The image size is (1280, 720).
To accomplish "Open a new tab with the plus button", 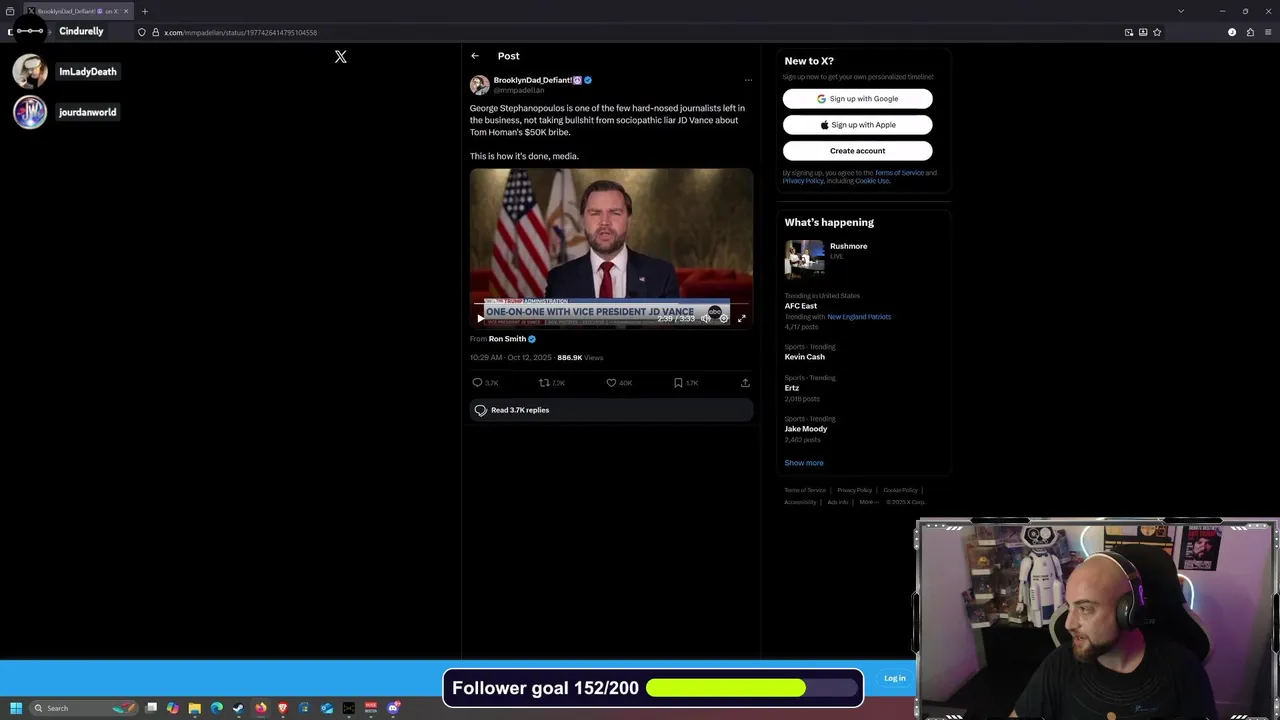I will pyautogui.click(x=144, y=11).
